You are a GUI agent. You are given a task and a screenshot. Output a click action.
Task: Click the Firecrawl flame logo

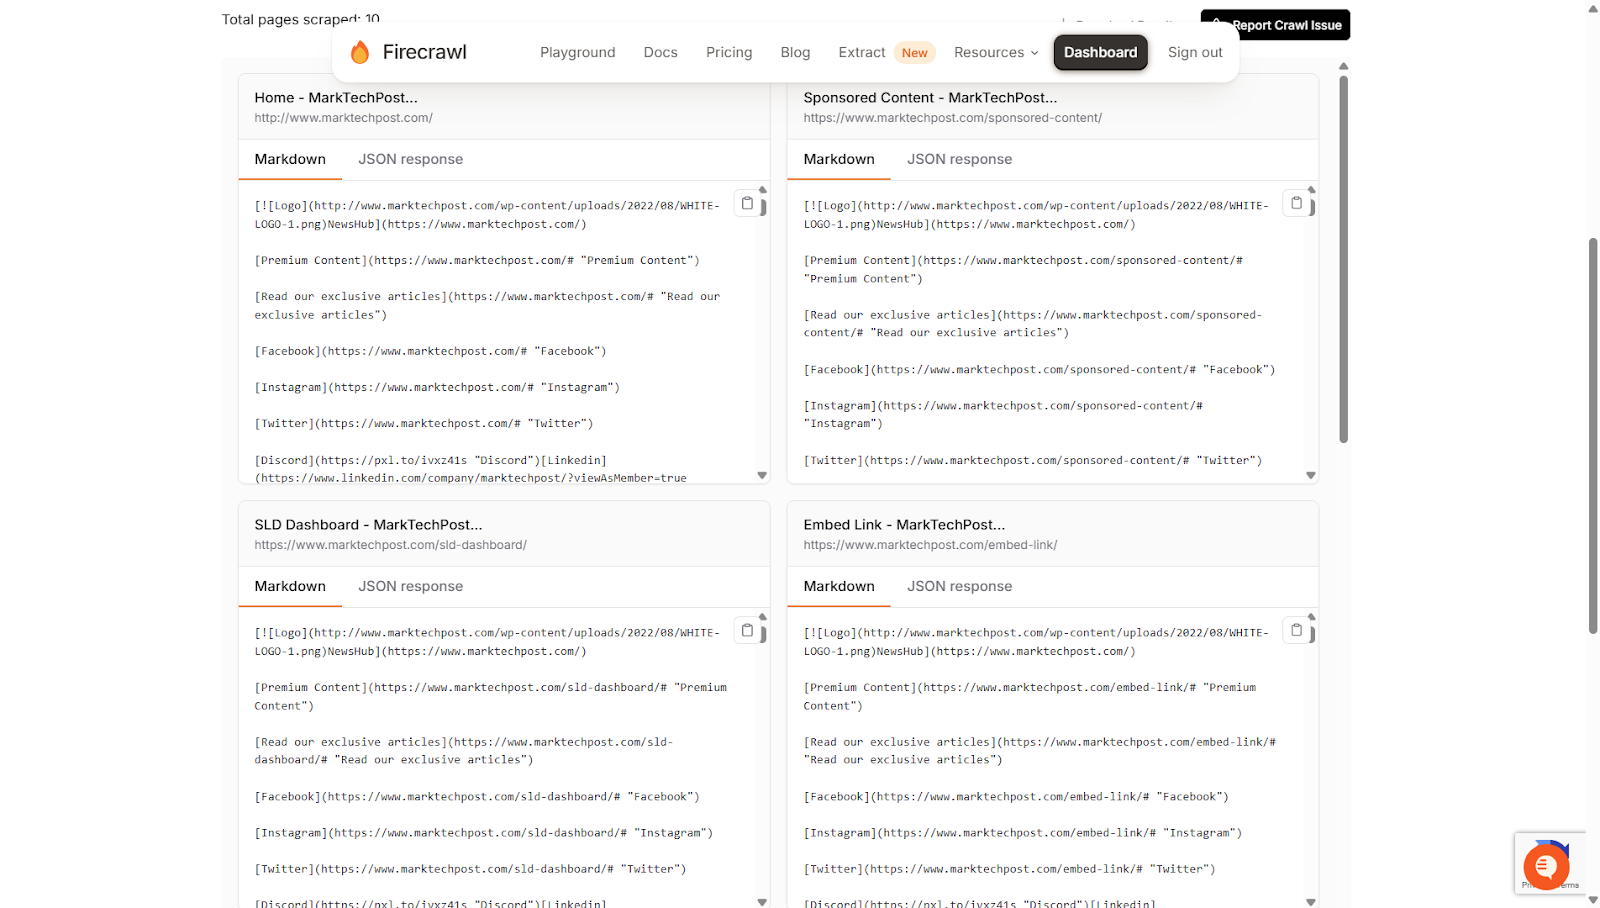(x=360, y=52)
